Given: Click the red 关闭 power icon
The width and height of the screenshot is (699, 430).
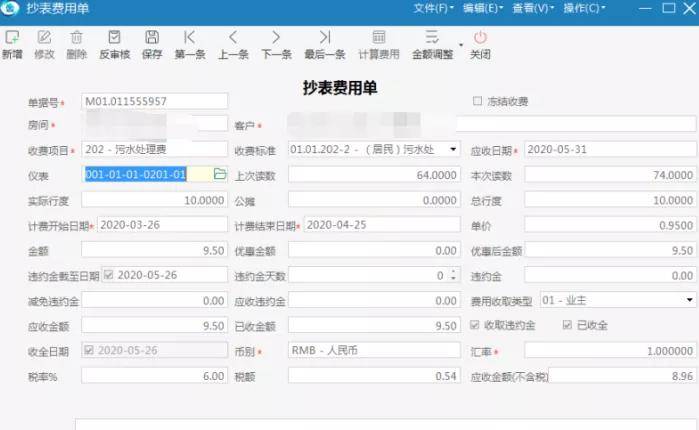Looking at the screenshot, I should tap(480, 37).
